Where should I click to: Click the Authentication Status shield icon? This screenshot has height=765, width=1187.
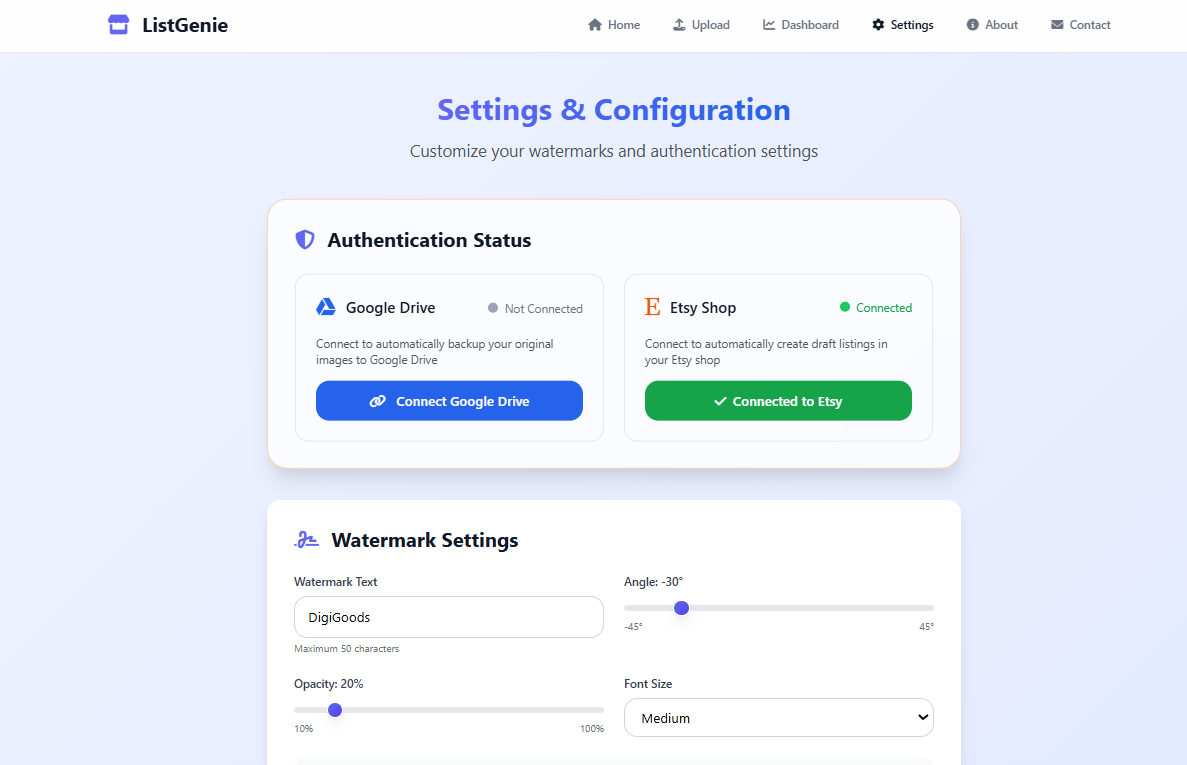(x=304, y=240)
